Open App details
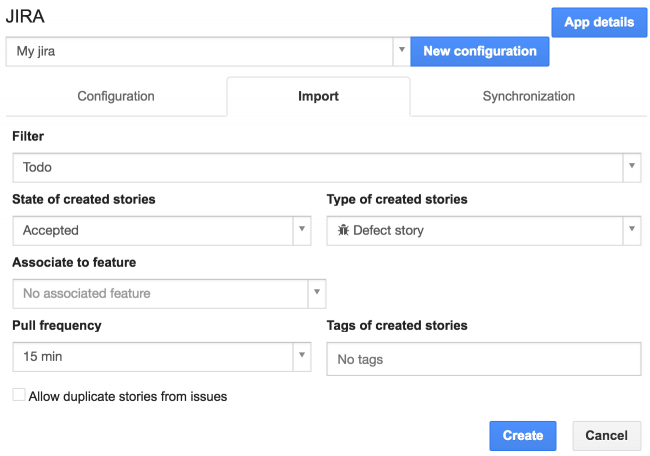The height and width of the screenshot is (456, 650). [598, 22]
